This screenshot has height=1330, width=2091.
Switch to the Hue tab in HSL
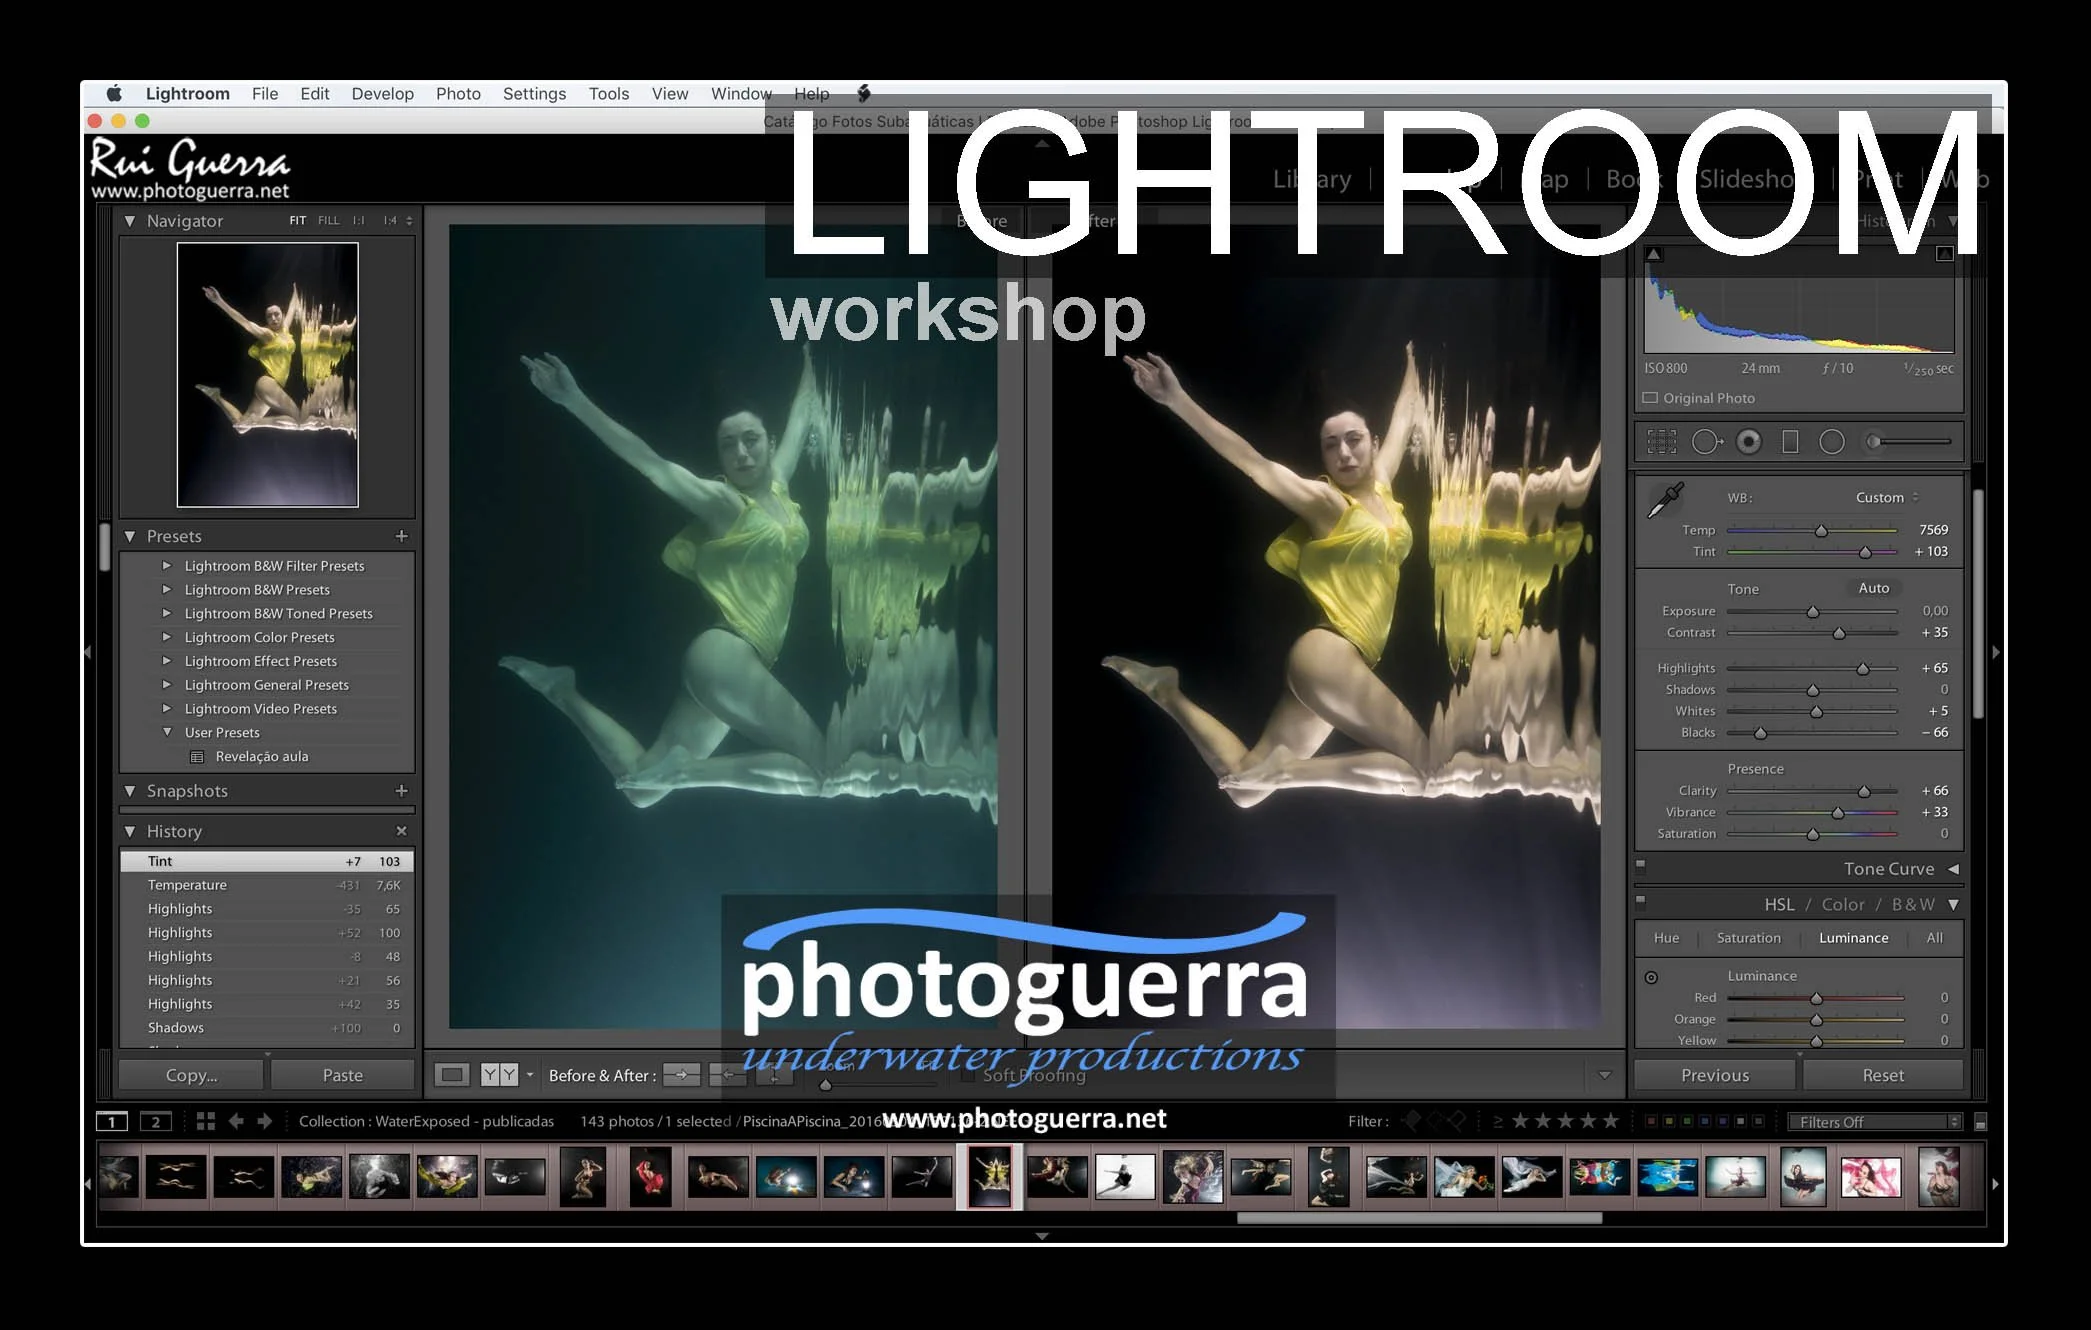1666,938
